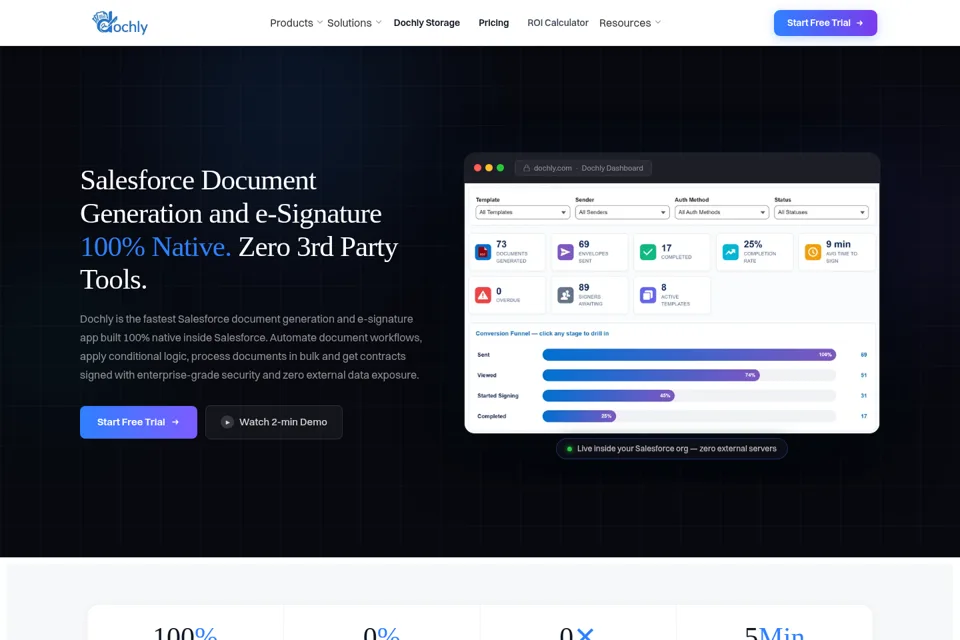This screenshot has width=960, height=640.
Task: Click the 9 min Avg Time card
Action: (x=837, y=252)
